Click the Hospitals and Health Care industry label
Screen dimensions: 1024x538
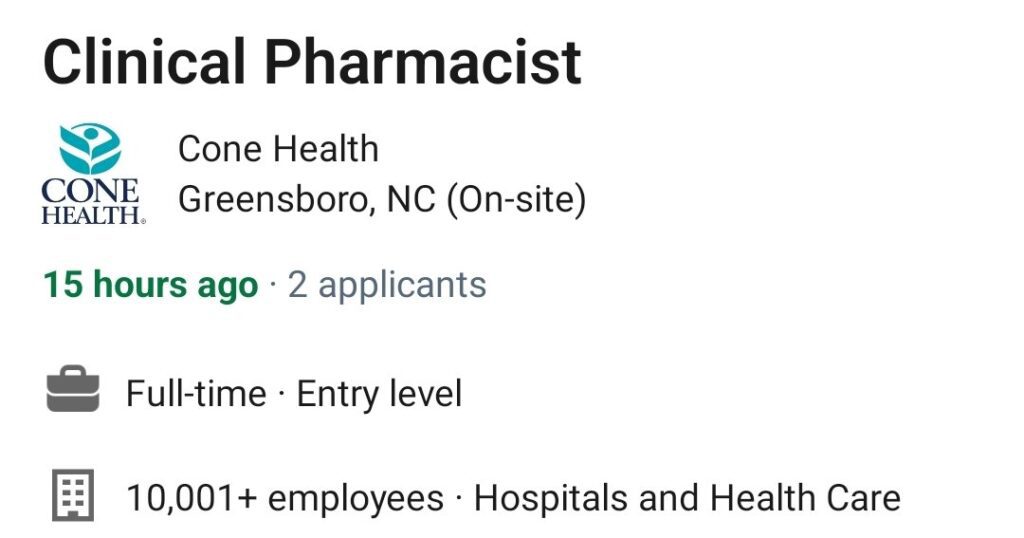click(688, 498)
